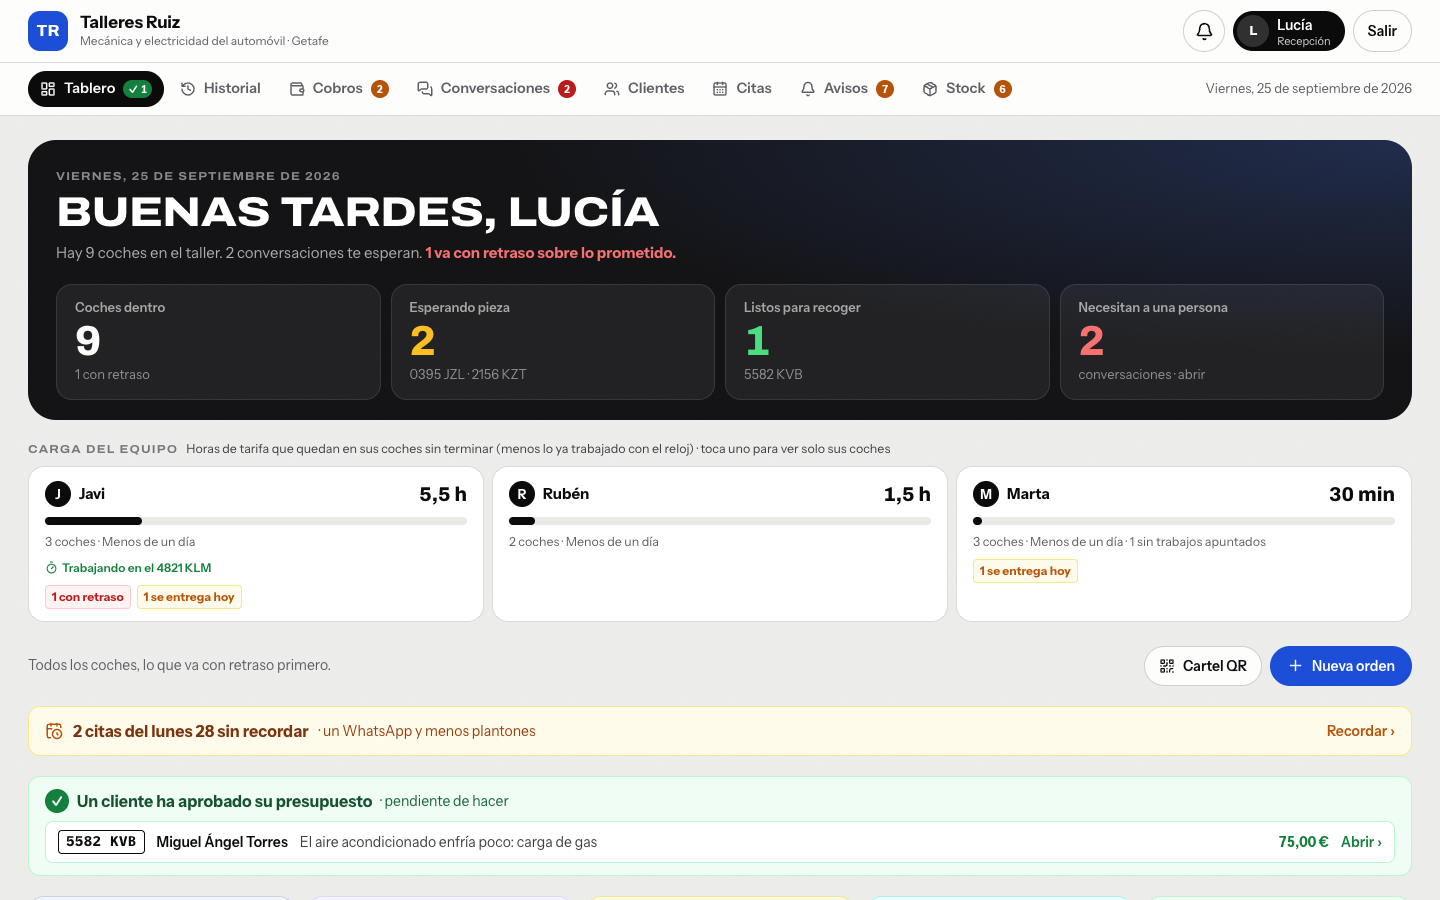This screenshot has height=900, width=1440.
Task: Open the Lucía Recepción user pill
Action: 1289,31
